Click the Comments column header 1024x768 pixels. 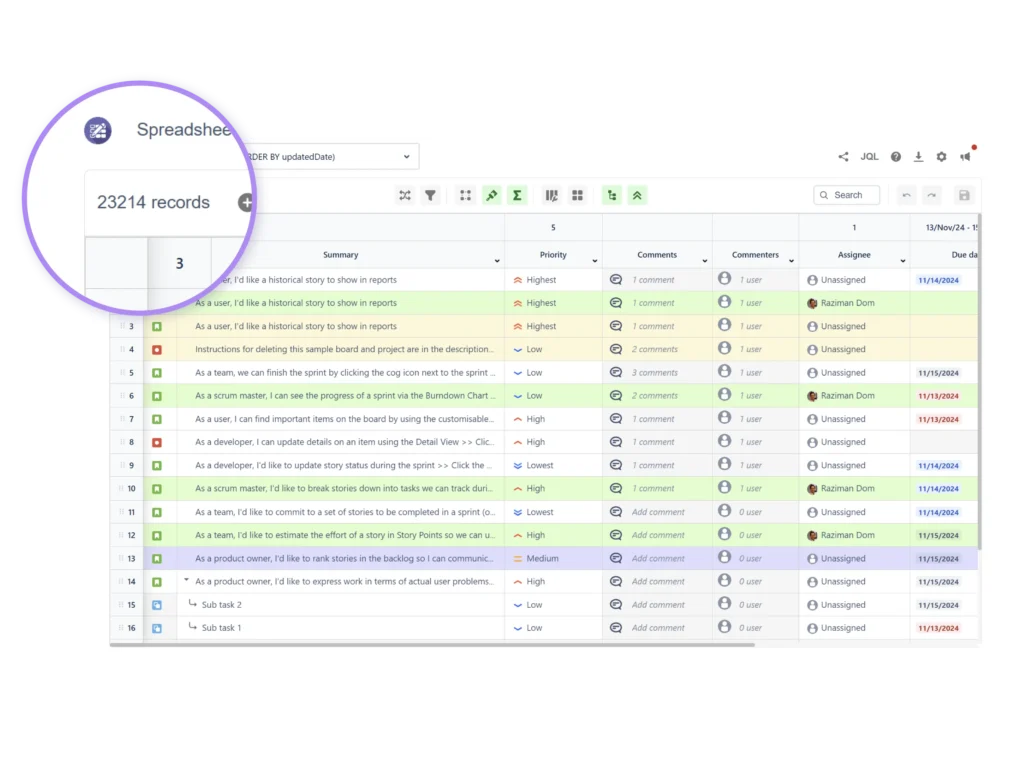click(657, 255)
